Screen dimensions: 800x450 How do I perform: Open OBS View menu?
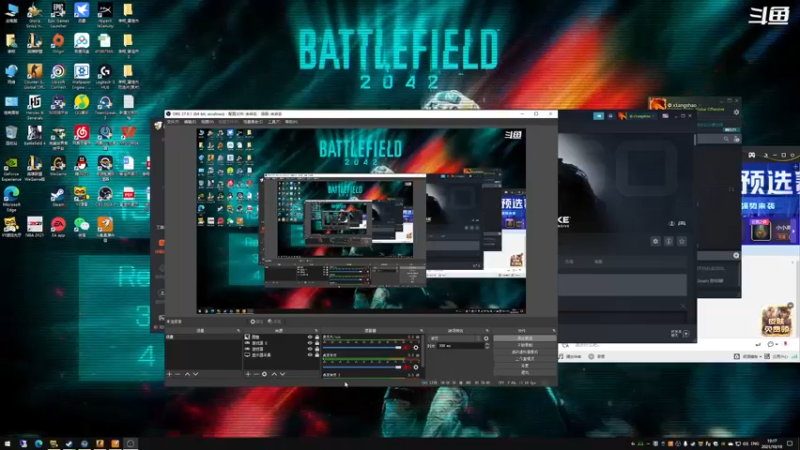pos(207,122)
